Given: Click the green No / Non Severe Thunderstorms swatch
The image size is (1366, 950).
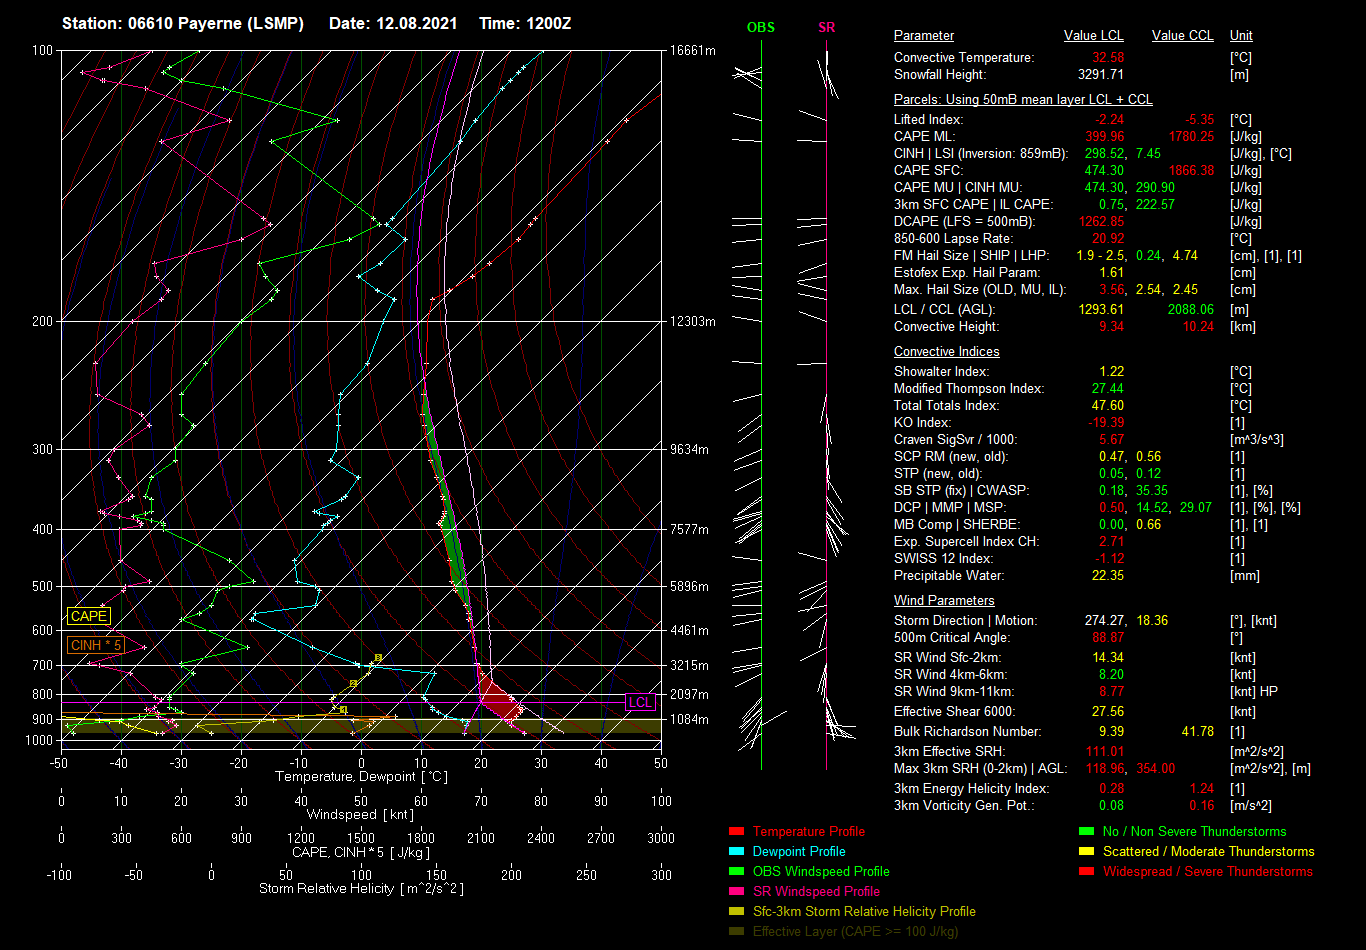Looking at the screenshot, I should coord(1087,832).
